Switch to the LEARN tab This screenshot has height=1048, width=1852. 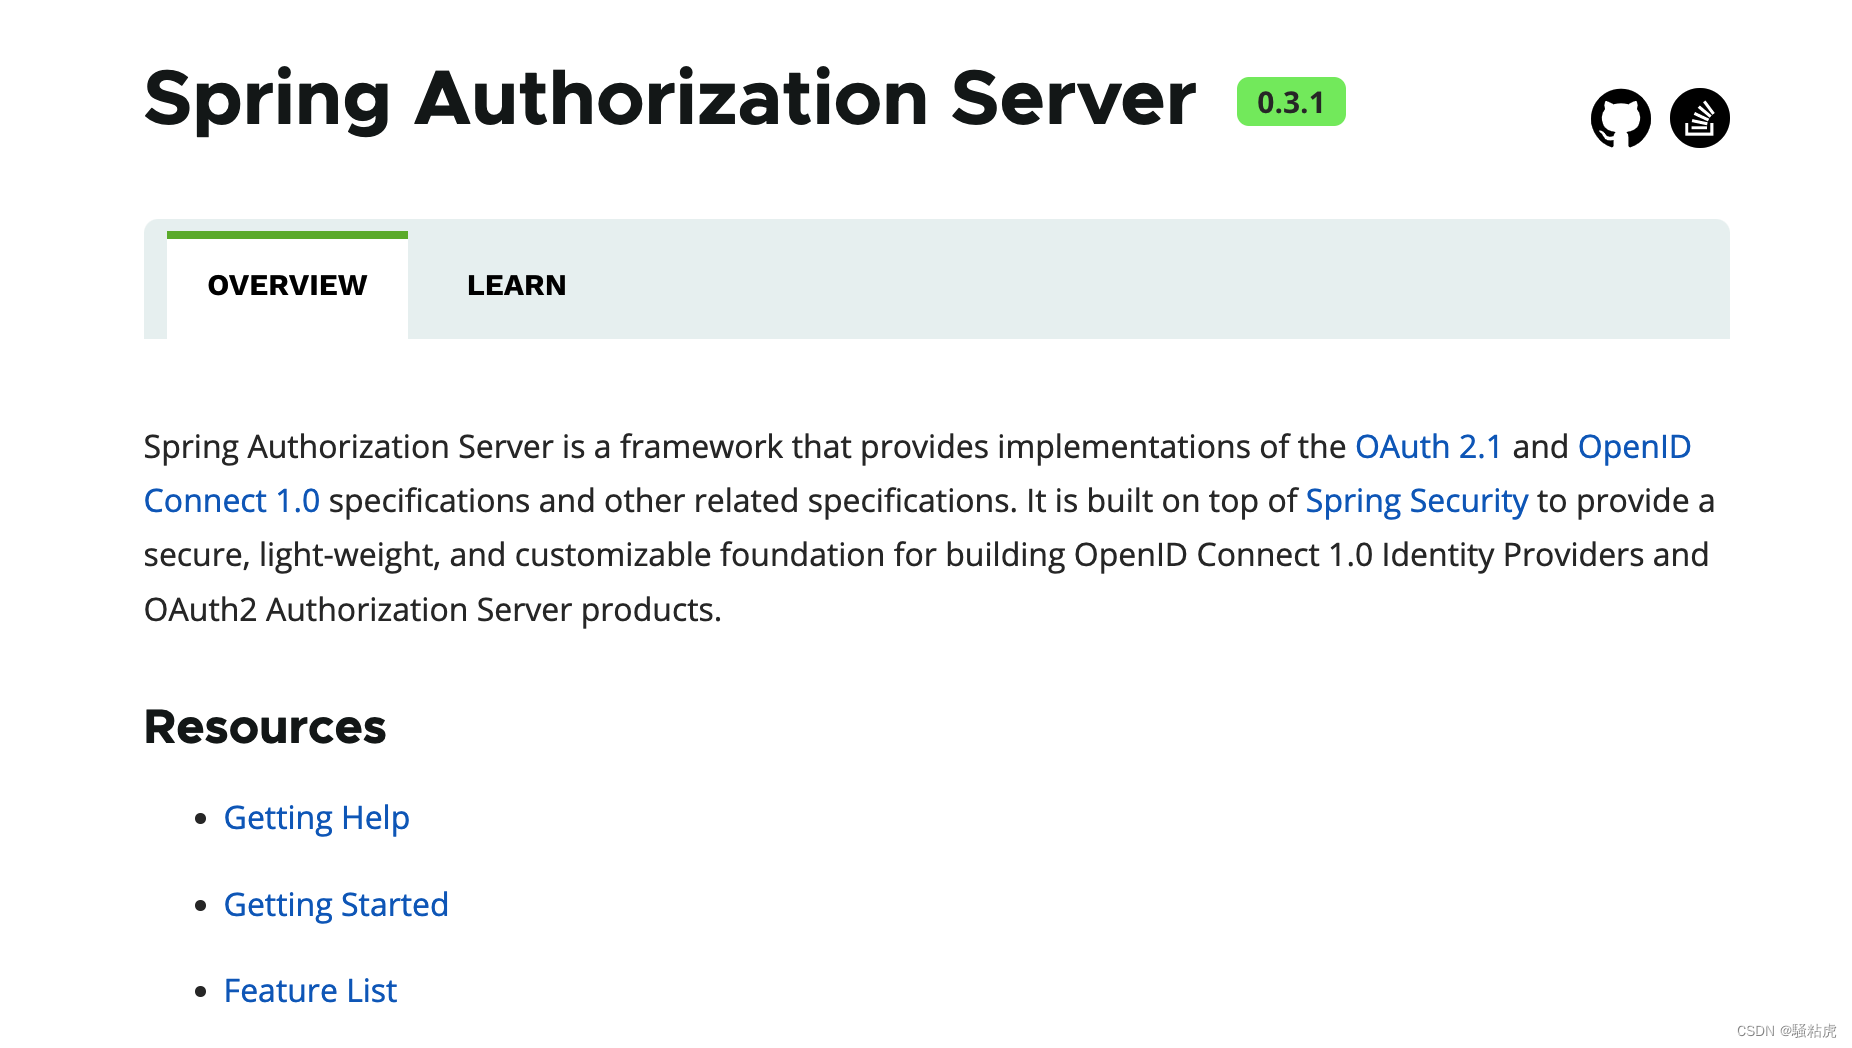coord(516,285)
